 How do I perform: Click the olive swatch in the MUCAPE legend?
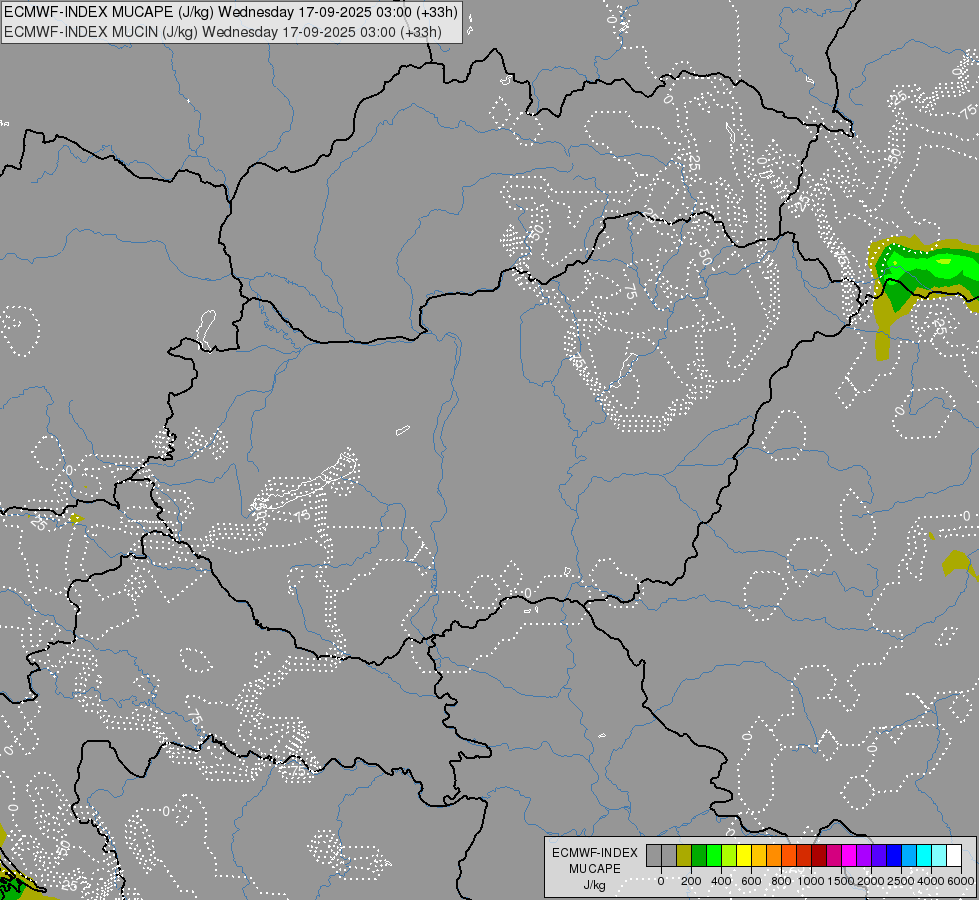click(684, 855)
